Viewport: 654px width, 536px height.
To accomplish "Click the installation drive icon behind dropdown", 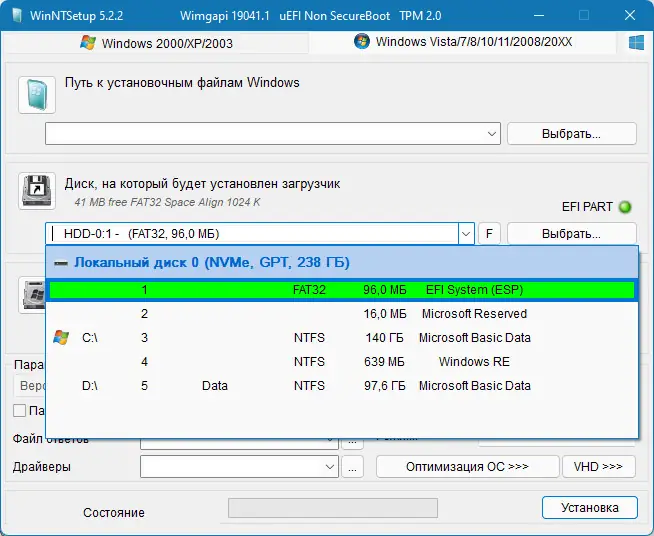I will (32, 295).
